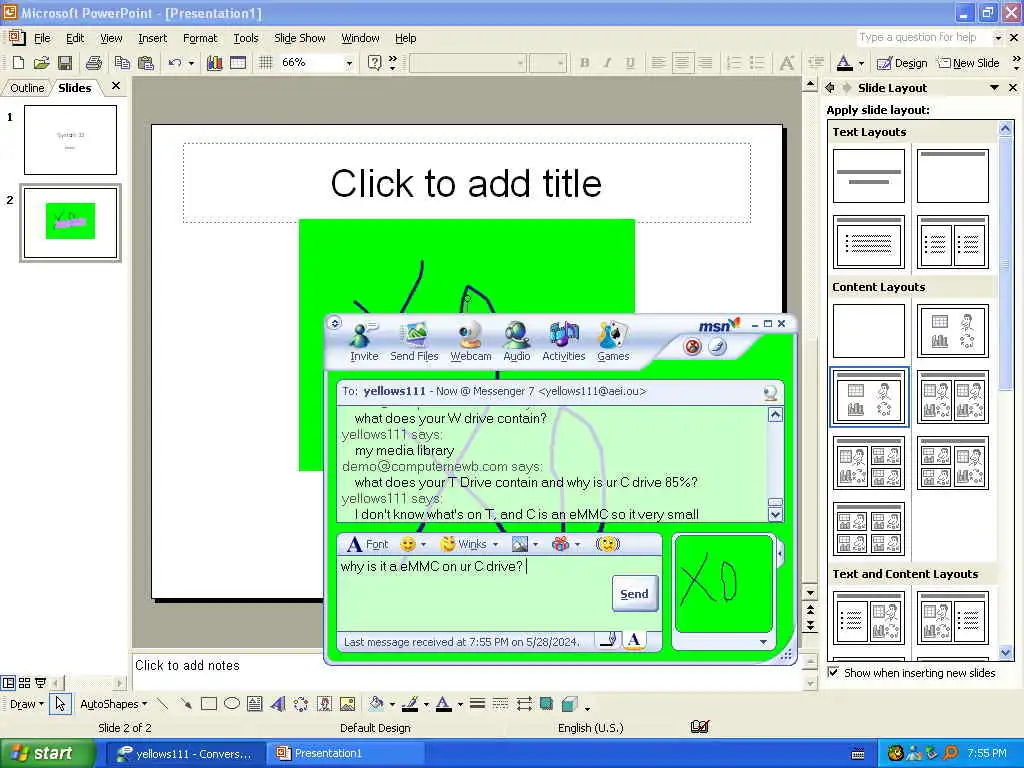Save the presentation with the floppy icon
The image size is (1024, 768).
65,63
